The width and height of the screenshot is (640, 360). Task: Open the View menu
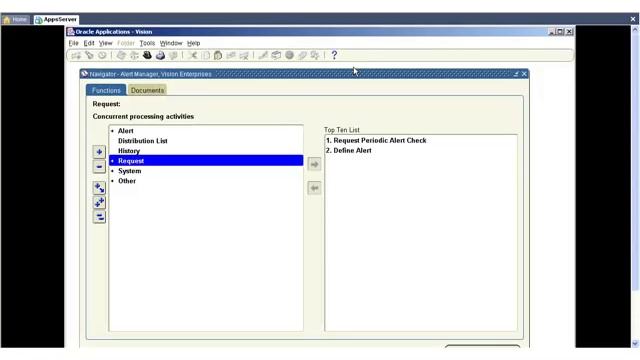point(105,43)
